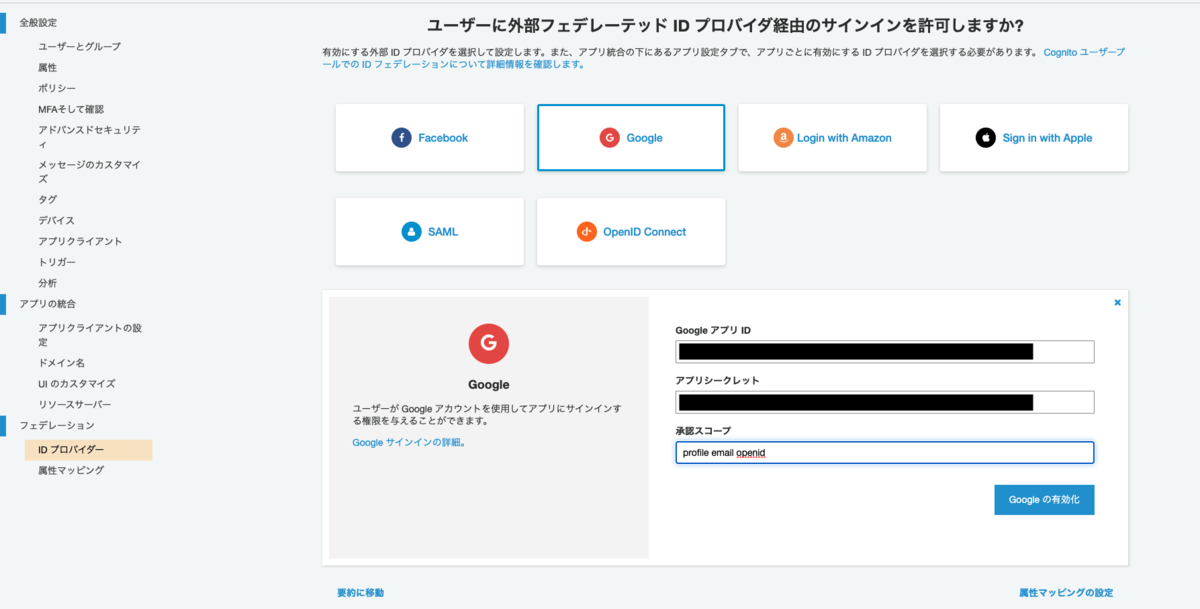
Task: Open 属性マッピングの設定 link
Action: pyautogui.click(x=1066, y=593)
